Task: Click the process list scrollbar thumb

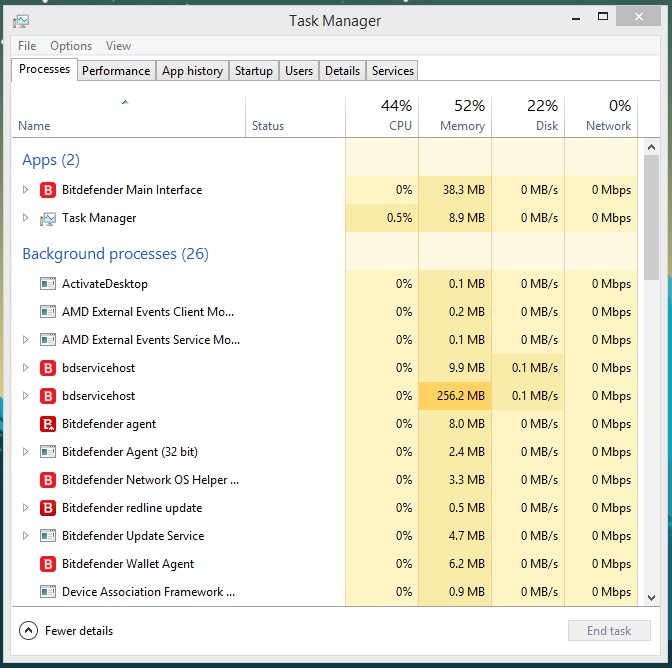Action: click(x=651, y=217)
